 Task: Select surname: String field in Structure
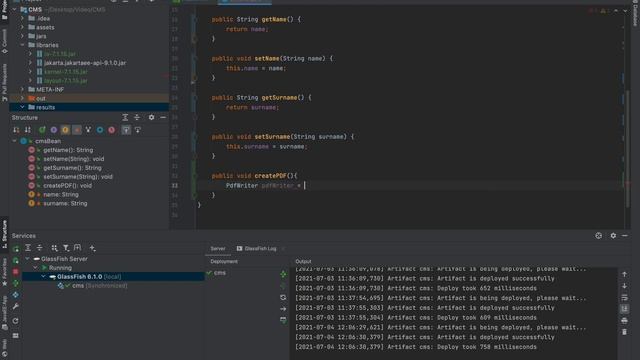tap(65, 203)
